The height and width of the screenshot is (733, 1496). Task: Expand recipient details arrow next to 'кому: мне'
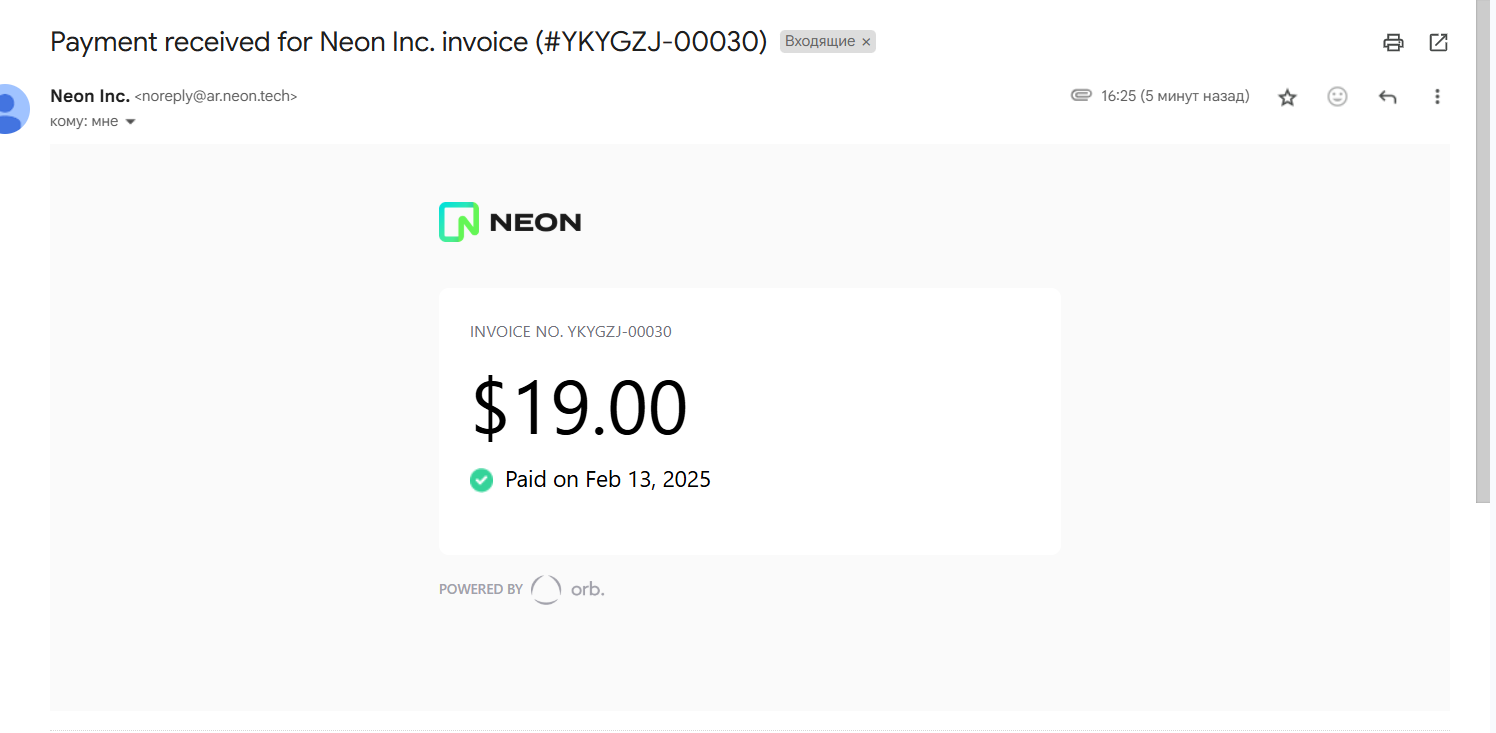point(130,122)
